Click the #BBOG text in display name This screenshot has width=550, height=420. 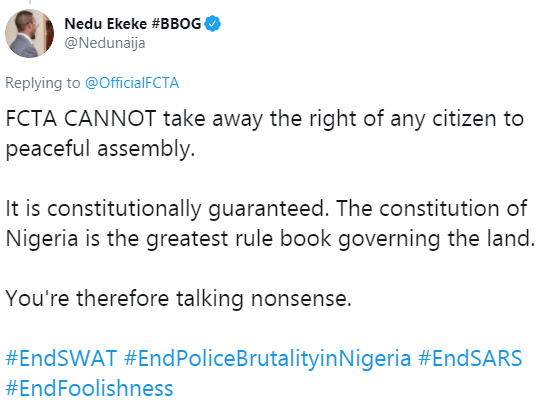pos(176,24)
